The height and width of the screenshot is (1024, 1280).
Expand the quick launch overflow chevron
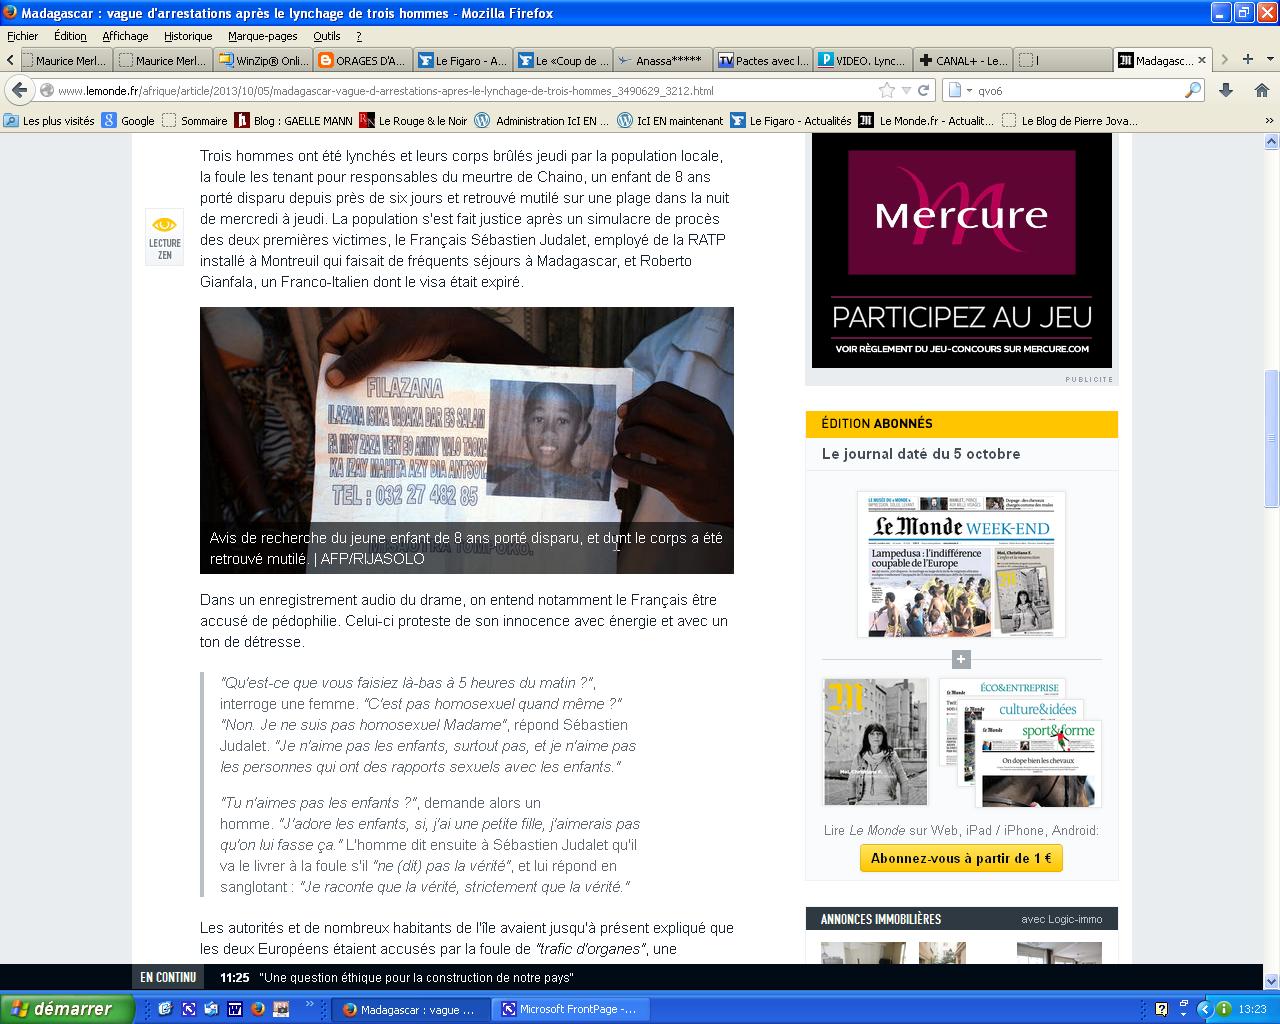pyautogui.click(x=310, y=1005)
